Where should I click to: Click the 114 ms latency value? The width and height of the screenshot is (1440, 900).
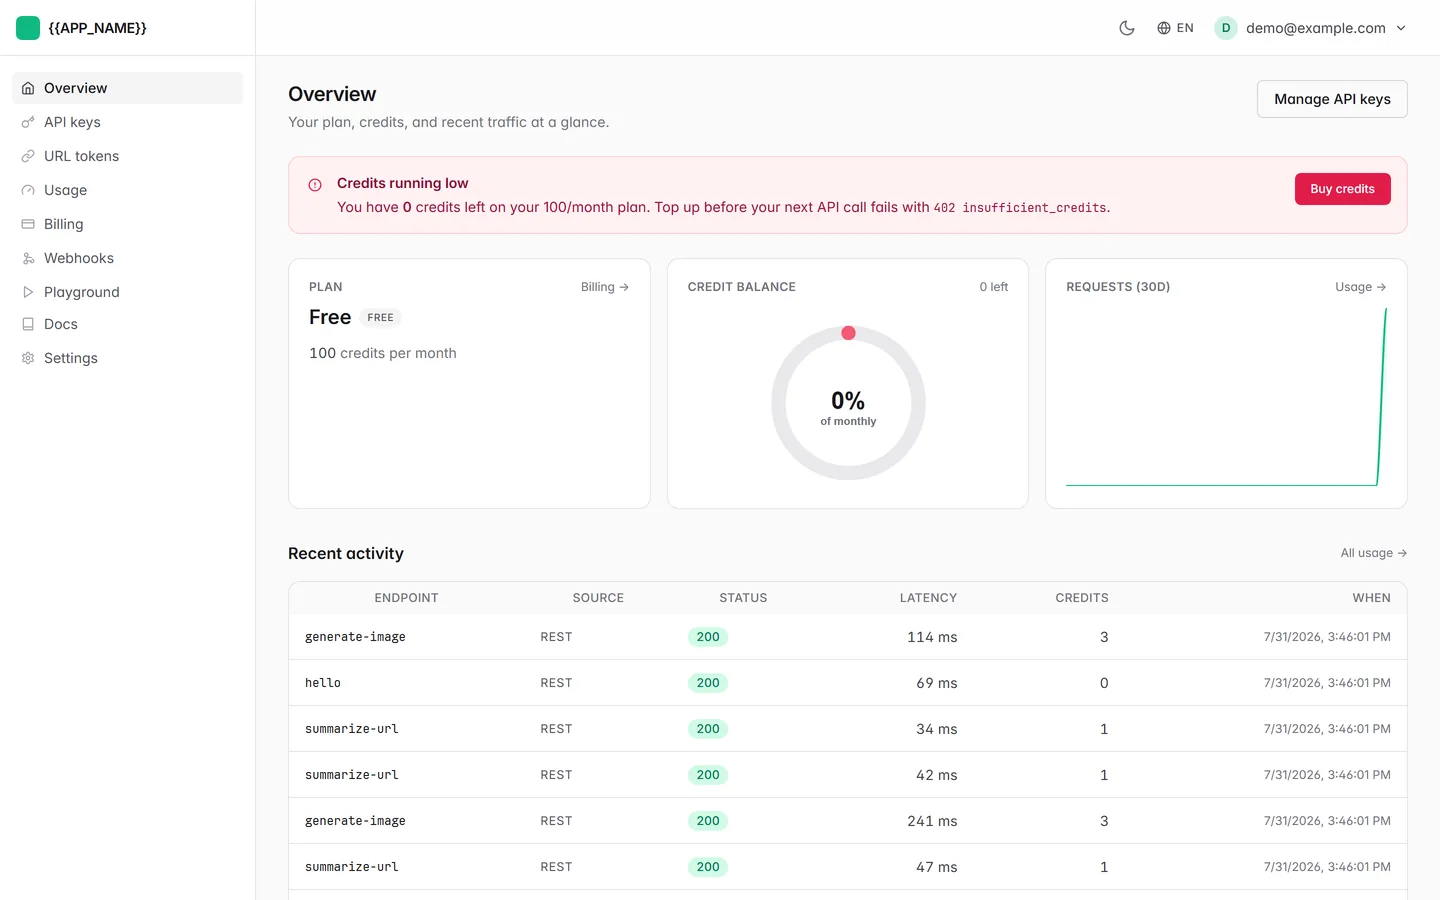(932, 637)
